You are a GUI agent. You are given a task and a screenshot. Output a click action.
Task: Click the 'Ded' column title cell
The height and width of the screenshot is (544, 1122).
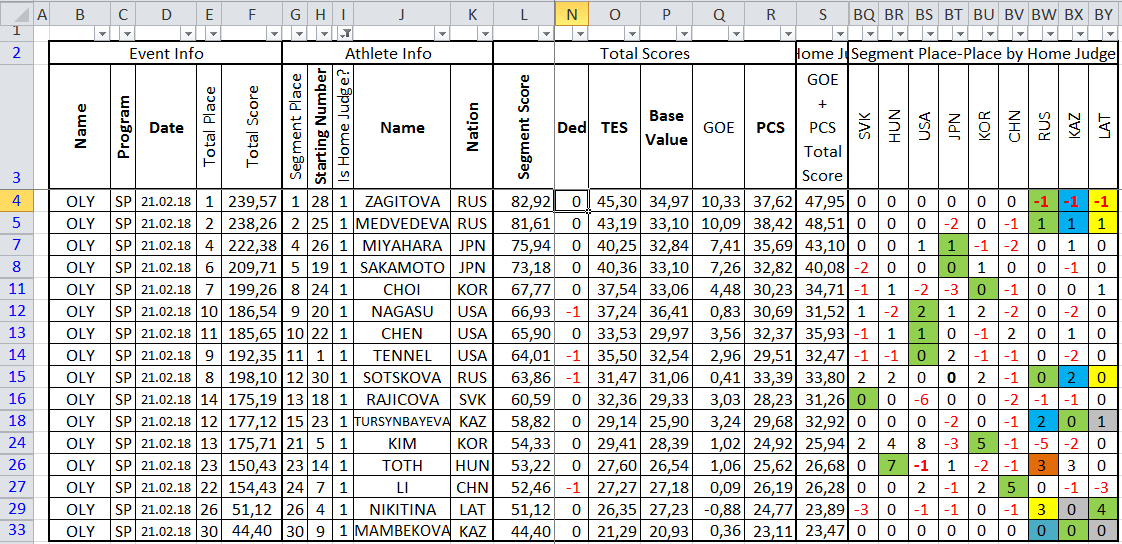tap(571, 127)
